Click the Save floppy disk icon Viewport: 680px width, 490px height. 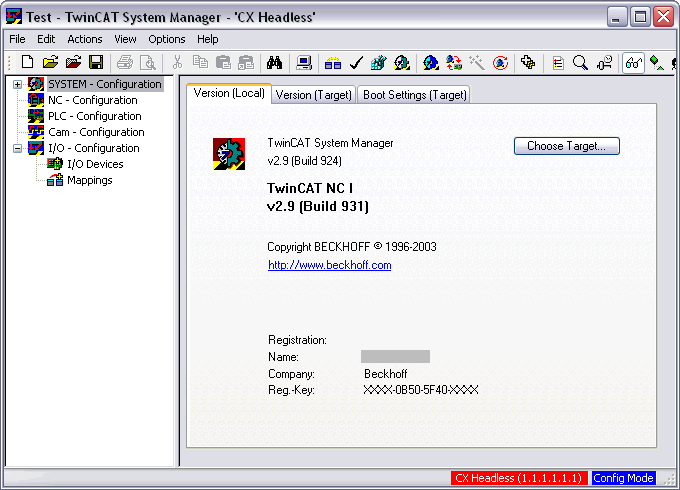(x=96, y=62)
